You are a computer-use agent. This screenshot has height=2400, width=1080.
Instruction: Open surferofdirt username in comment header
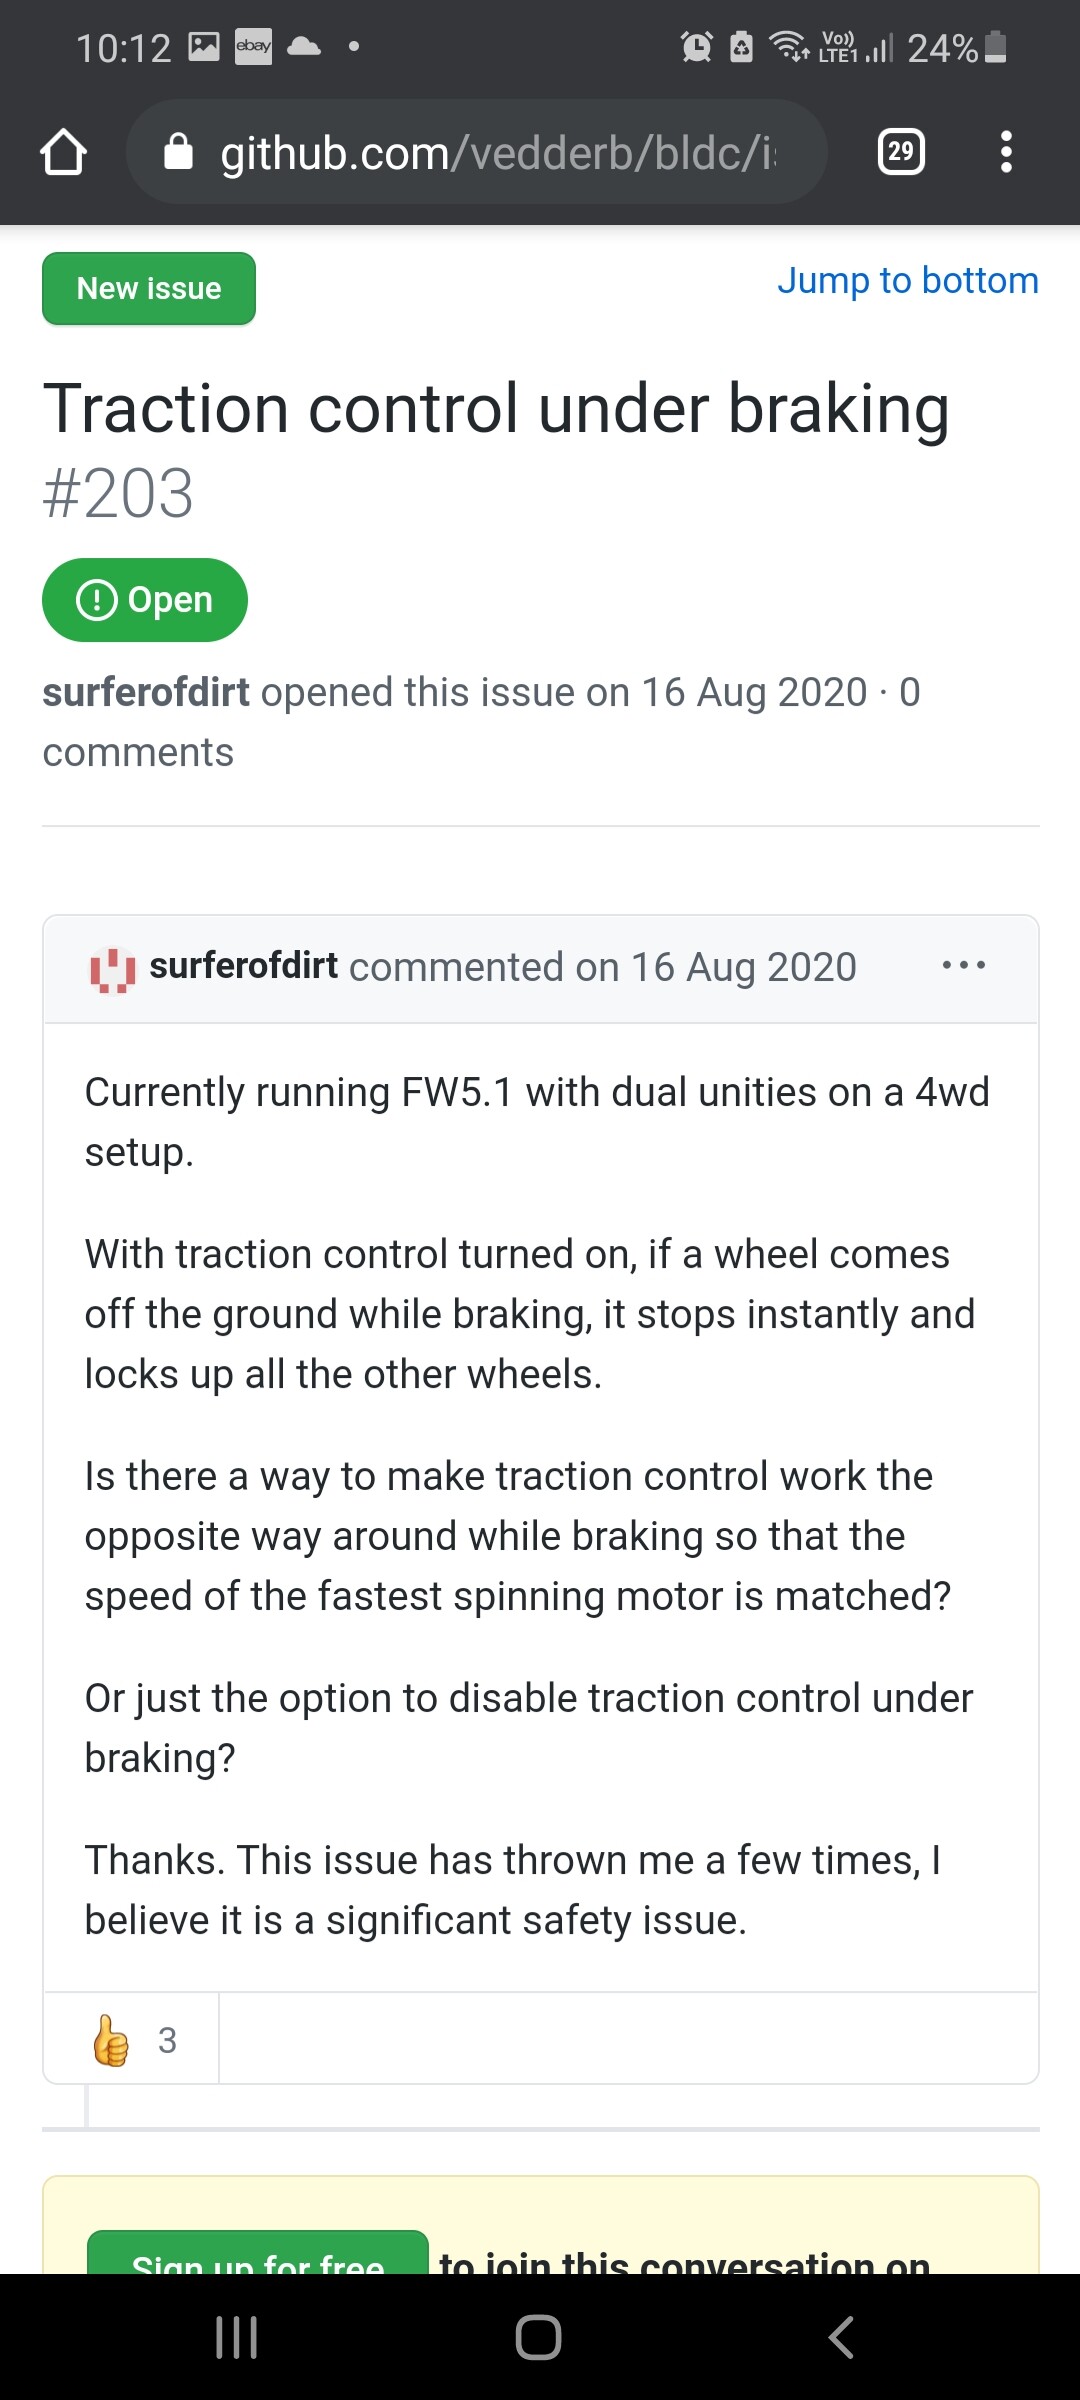[x=244, y=966]
